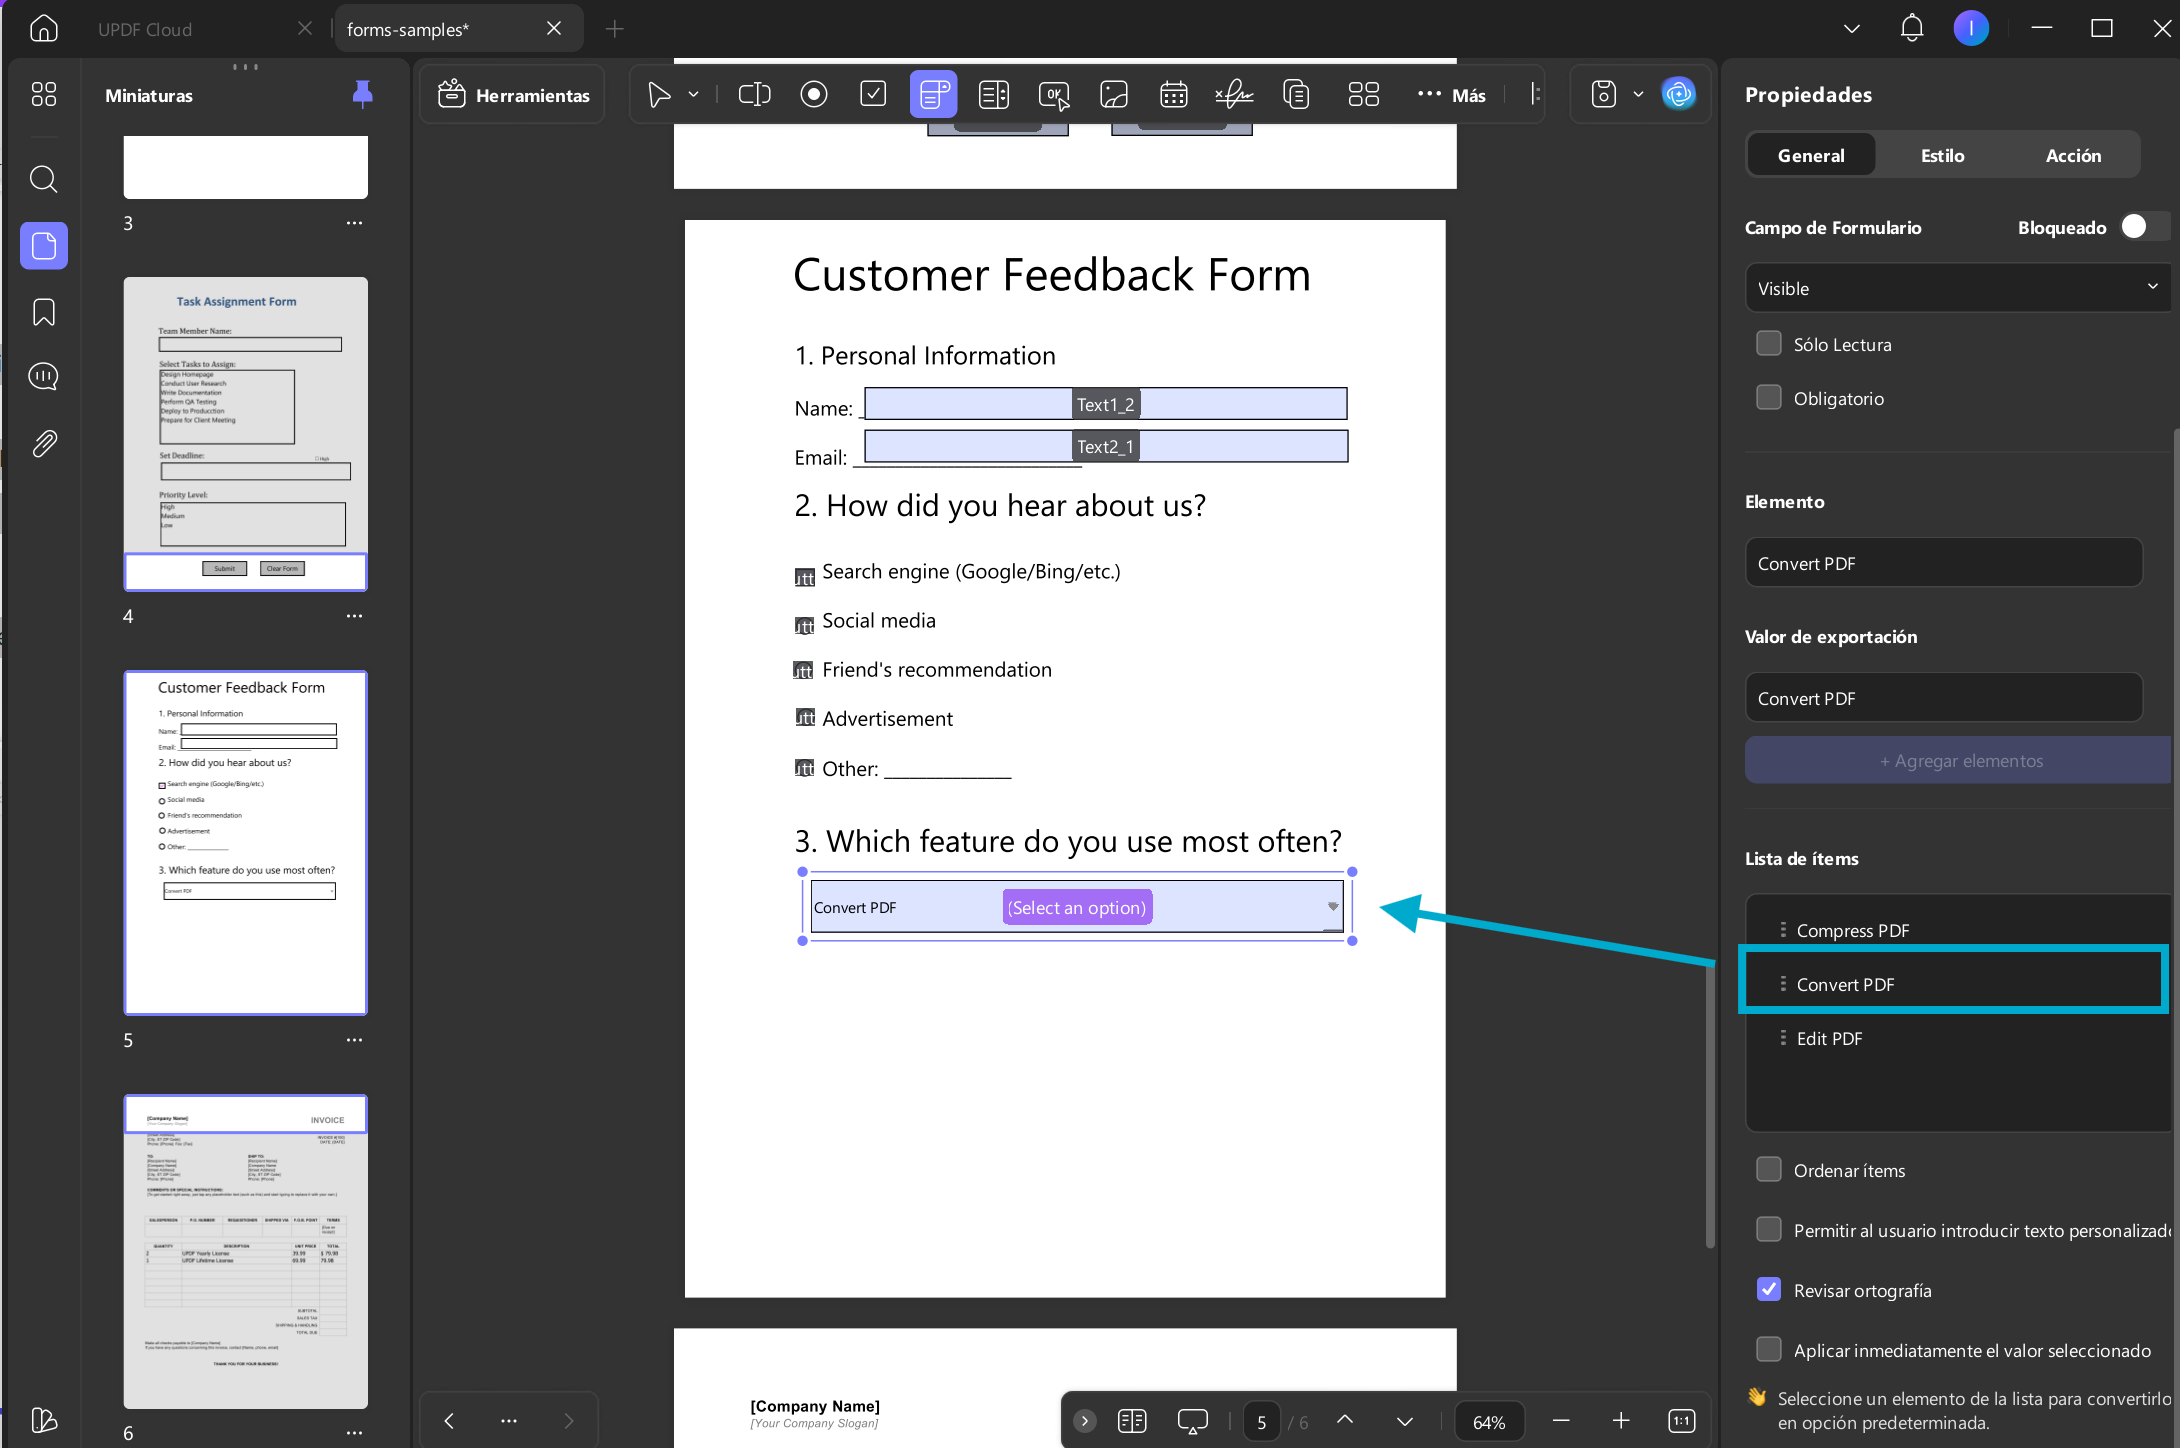Switch to the Acción tab
This screenshot has width=2180, height=1448.
[x=2073, y=155]
